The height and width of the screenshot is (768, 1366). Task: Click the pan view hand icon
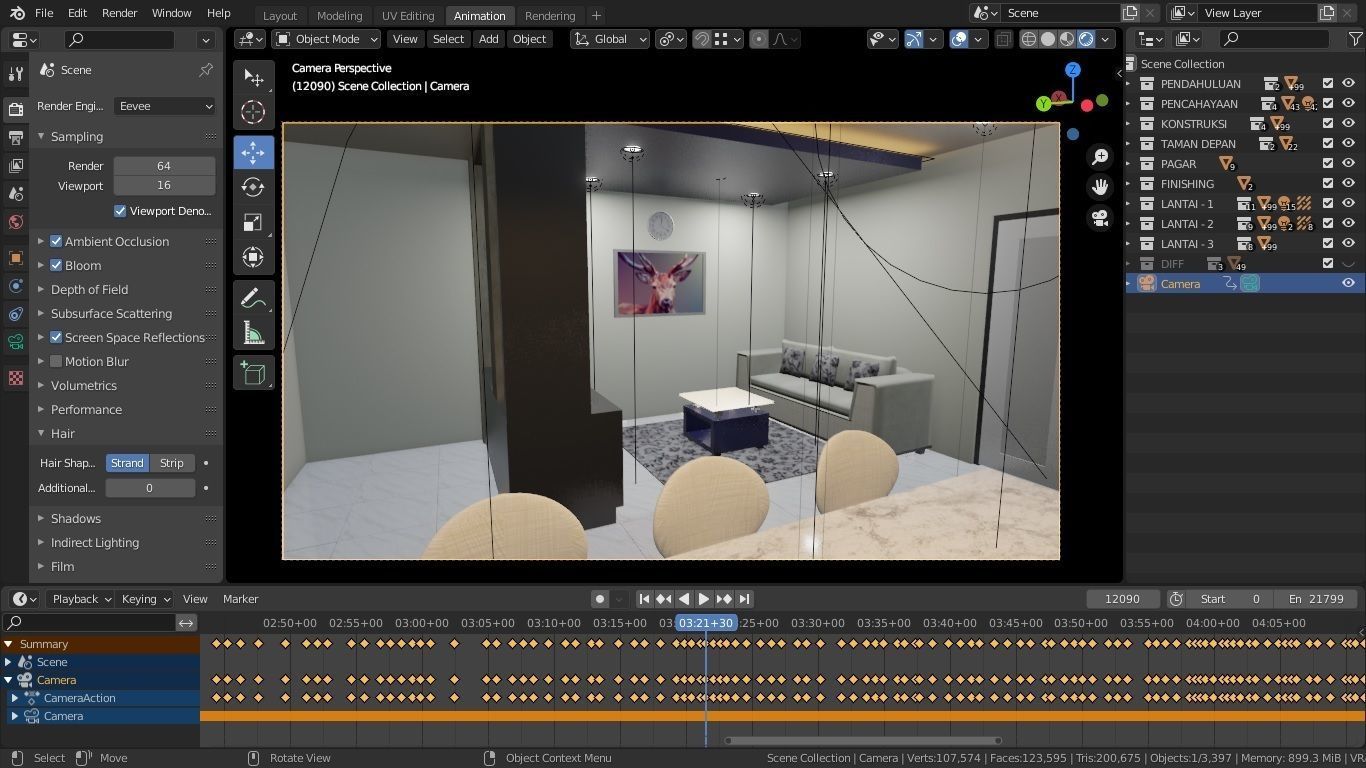(1100, 187)
